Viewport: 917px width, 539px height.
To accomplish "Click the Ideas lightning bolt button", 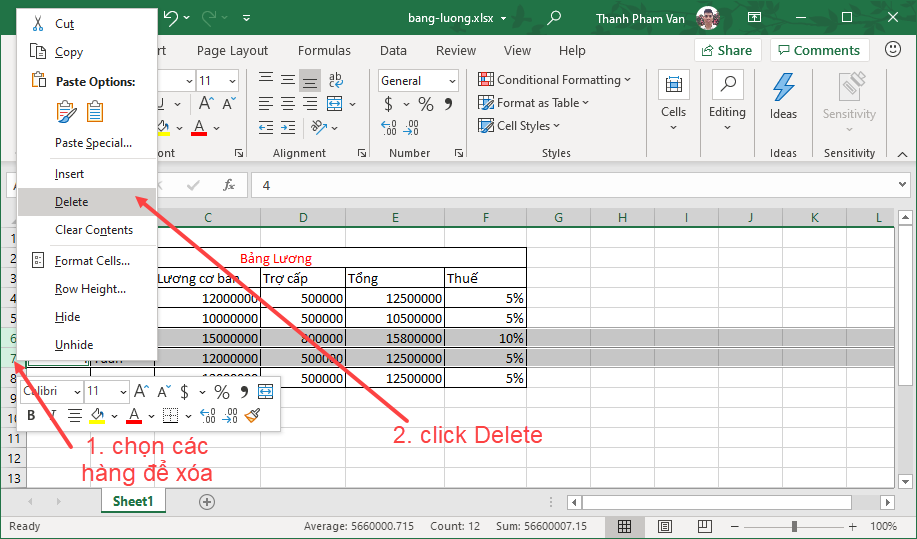I will point(783,96).
